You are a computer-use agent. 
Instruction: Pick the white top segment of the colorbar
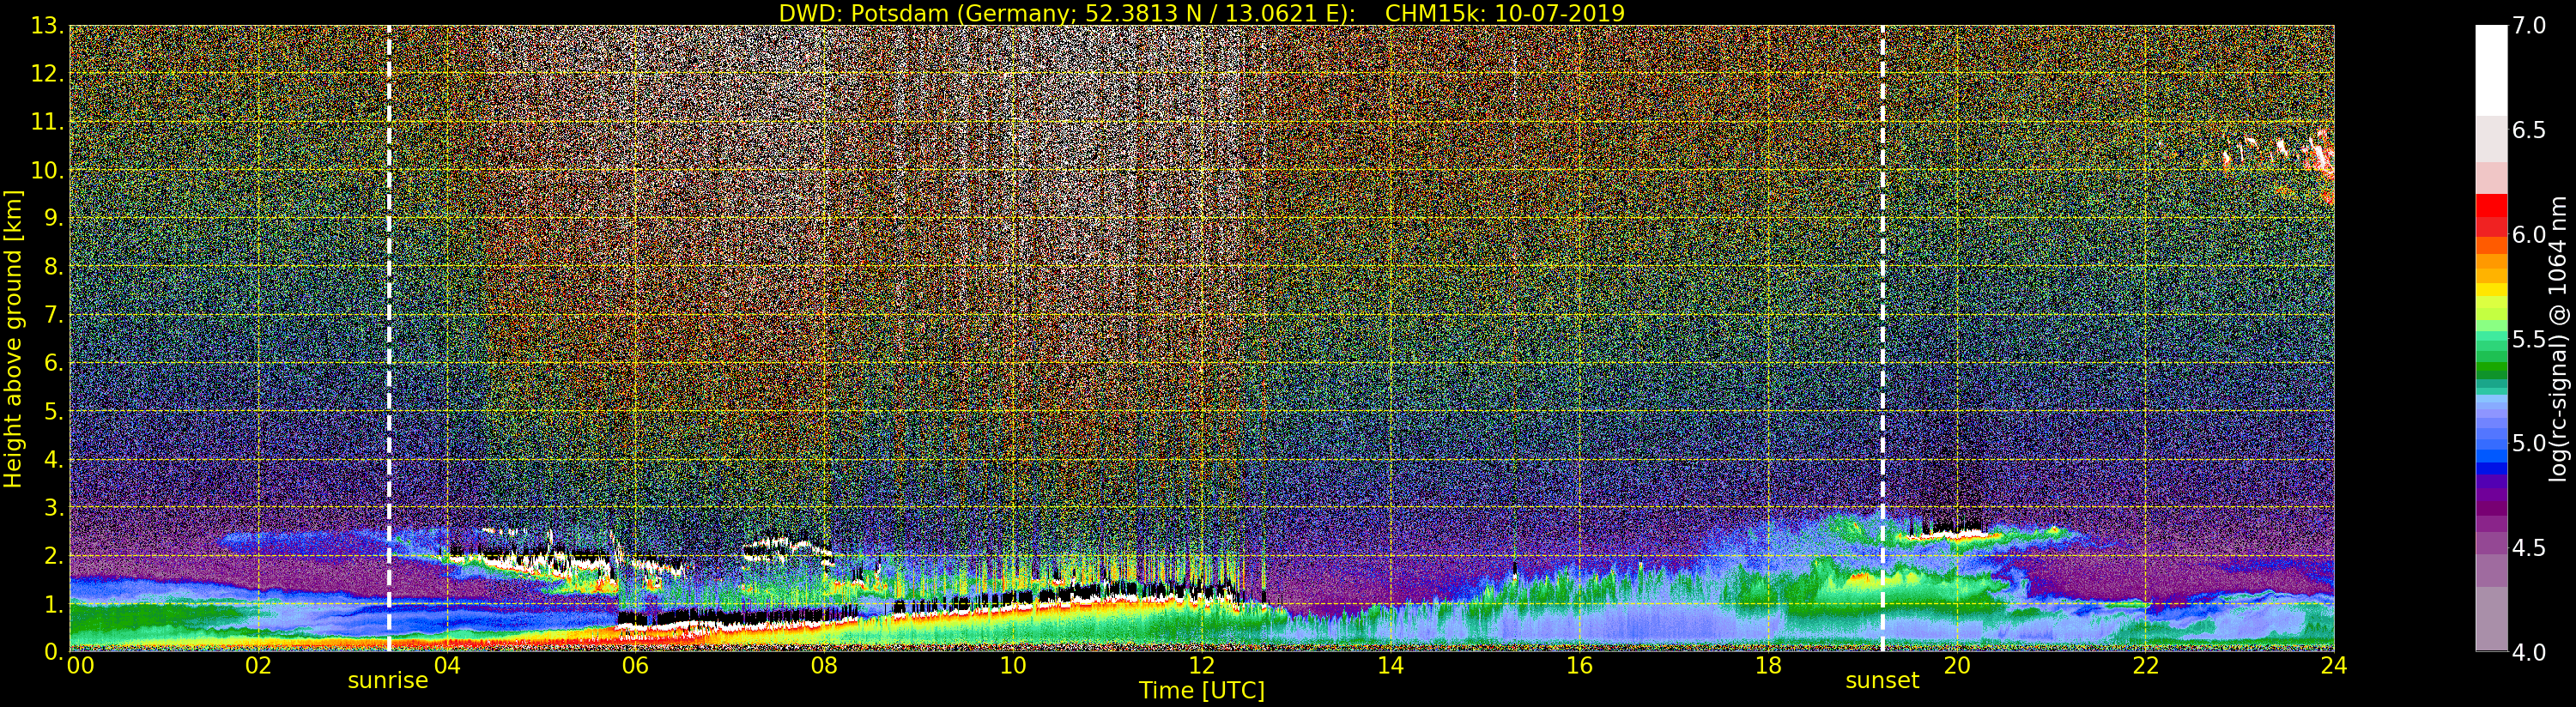tap(2490, 70)
